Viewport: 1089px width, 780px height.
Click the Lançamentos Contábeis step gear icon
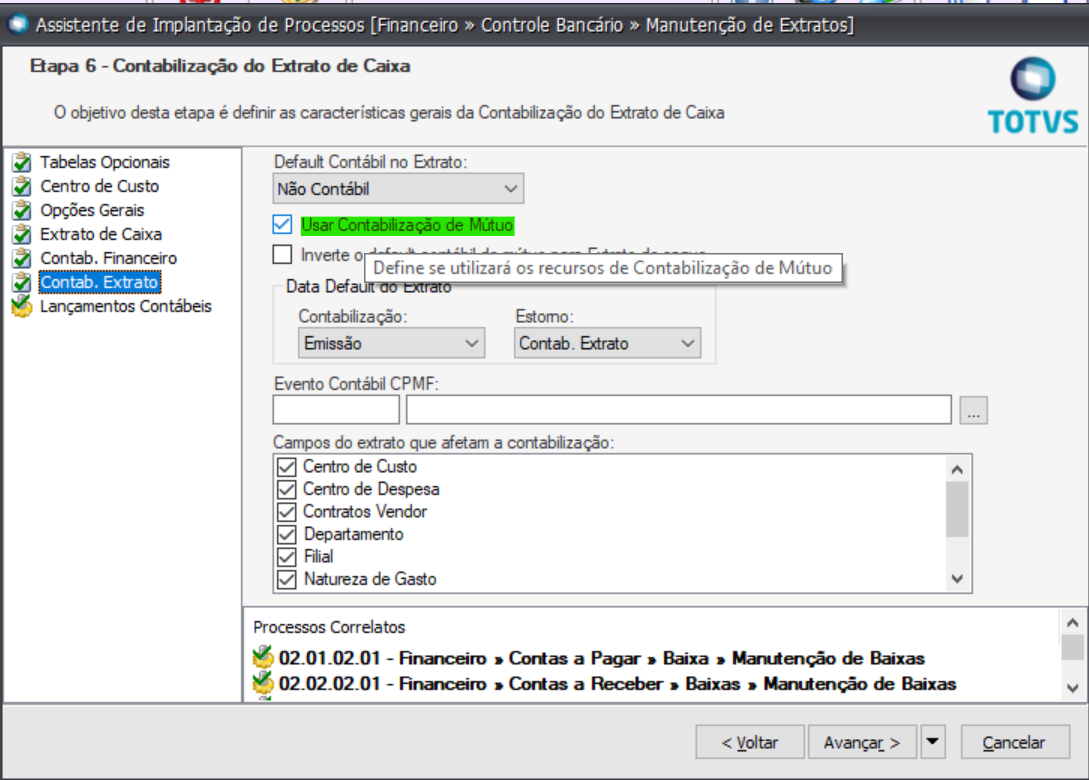(22, 306)
